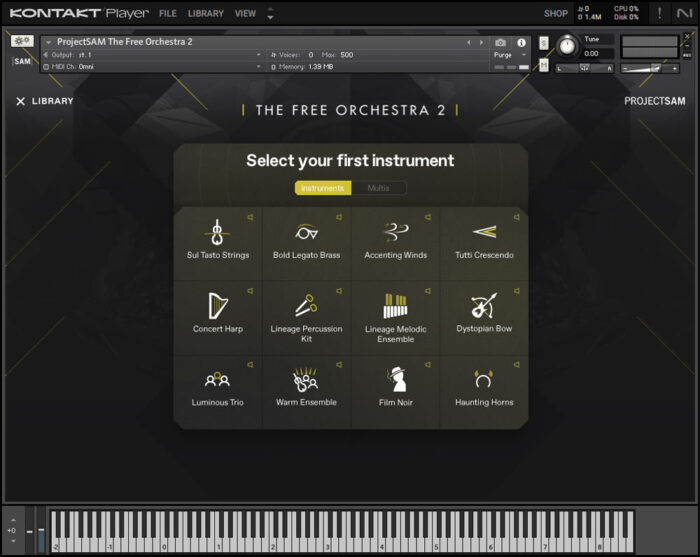Pick the Lineage Melodic Ensemble

[396, 317]
